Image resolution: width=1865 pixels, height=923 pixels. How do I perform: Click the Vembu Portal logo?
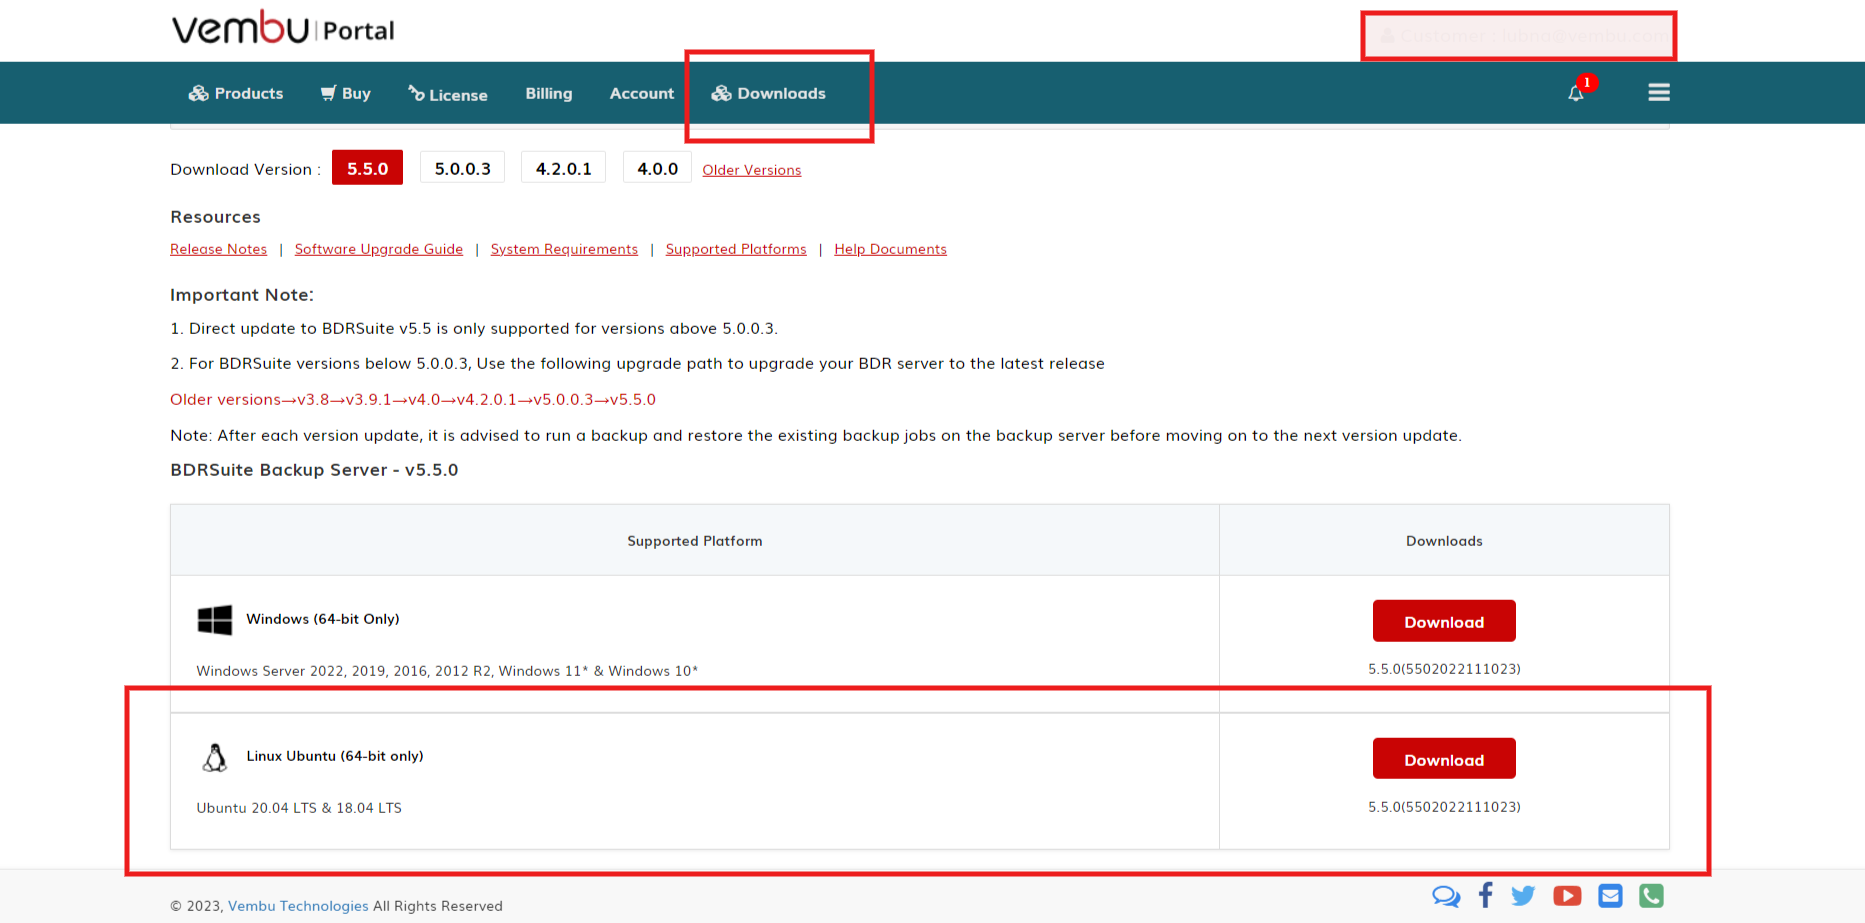283,28
